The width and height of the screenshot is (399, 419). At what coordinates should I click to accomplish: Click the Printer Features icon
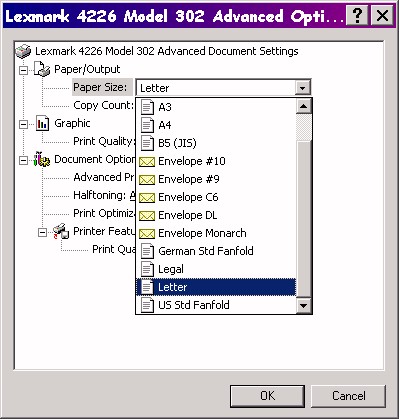(61, 231)
